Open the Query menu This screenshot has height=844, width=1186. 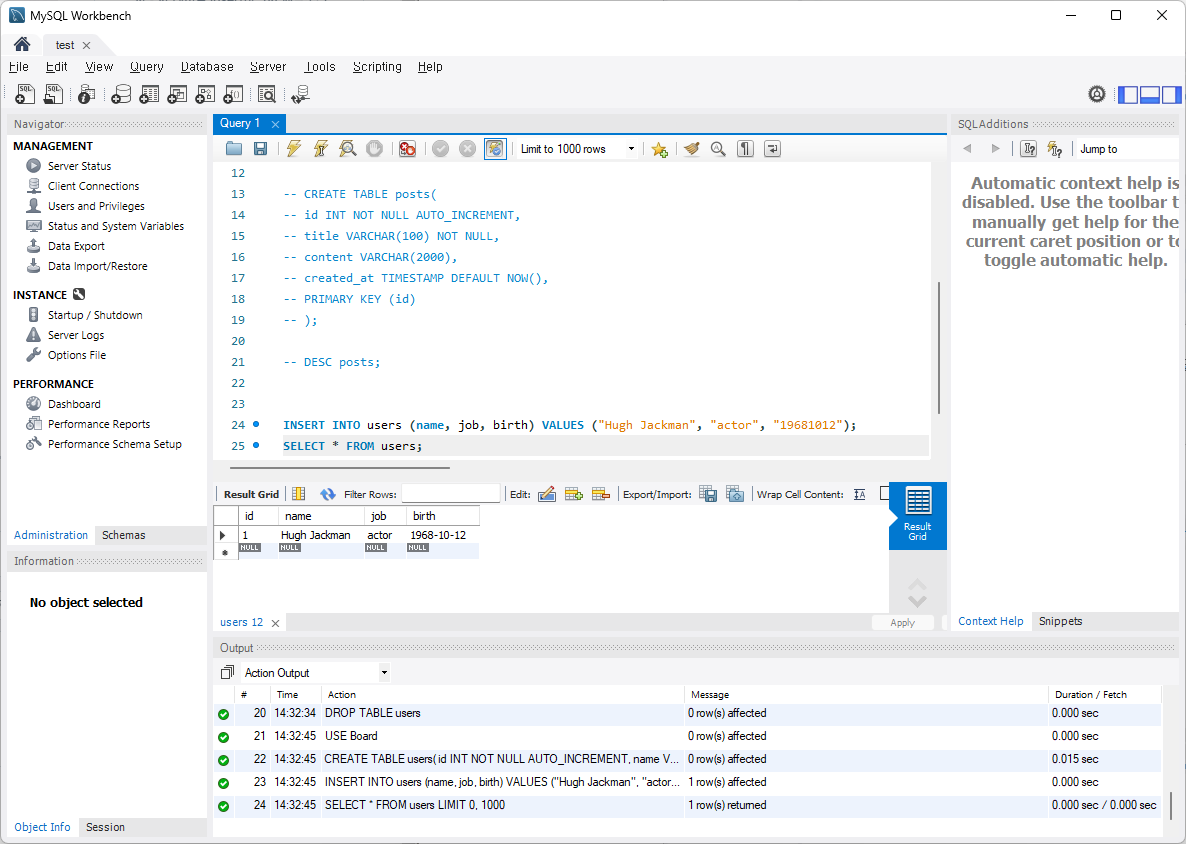point(147,67)
